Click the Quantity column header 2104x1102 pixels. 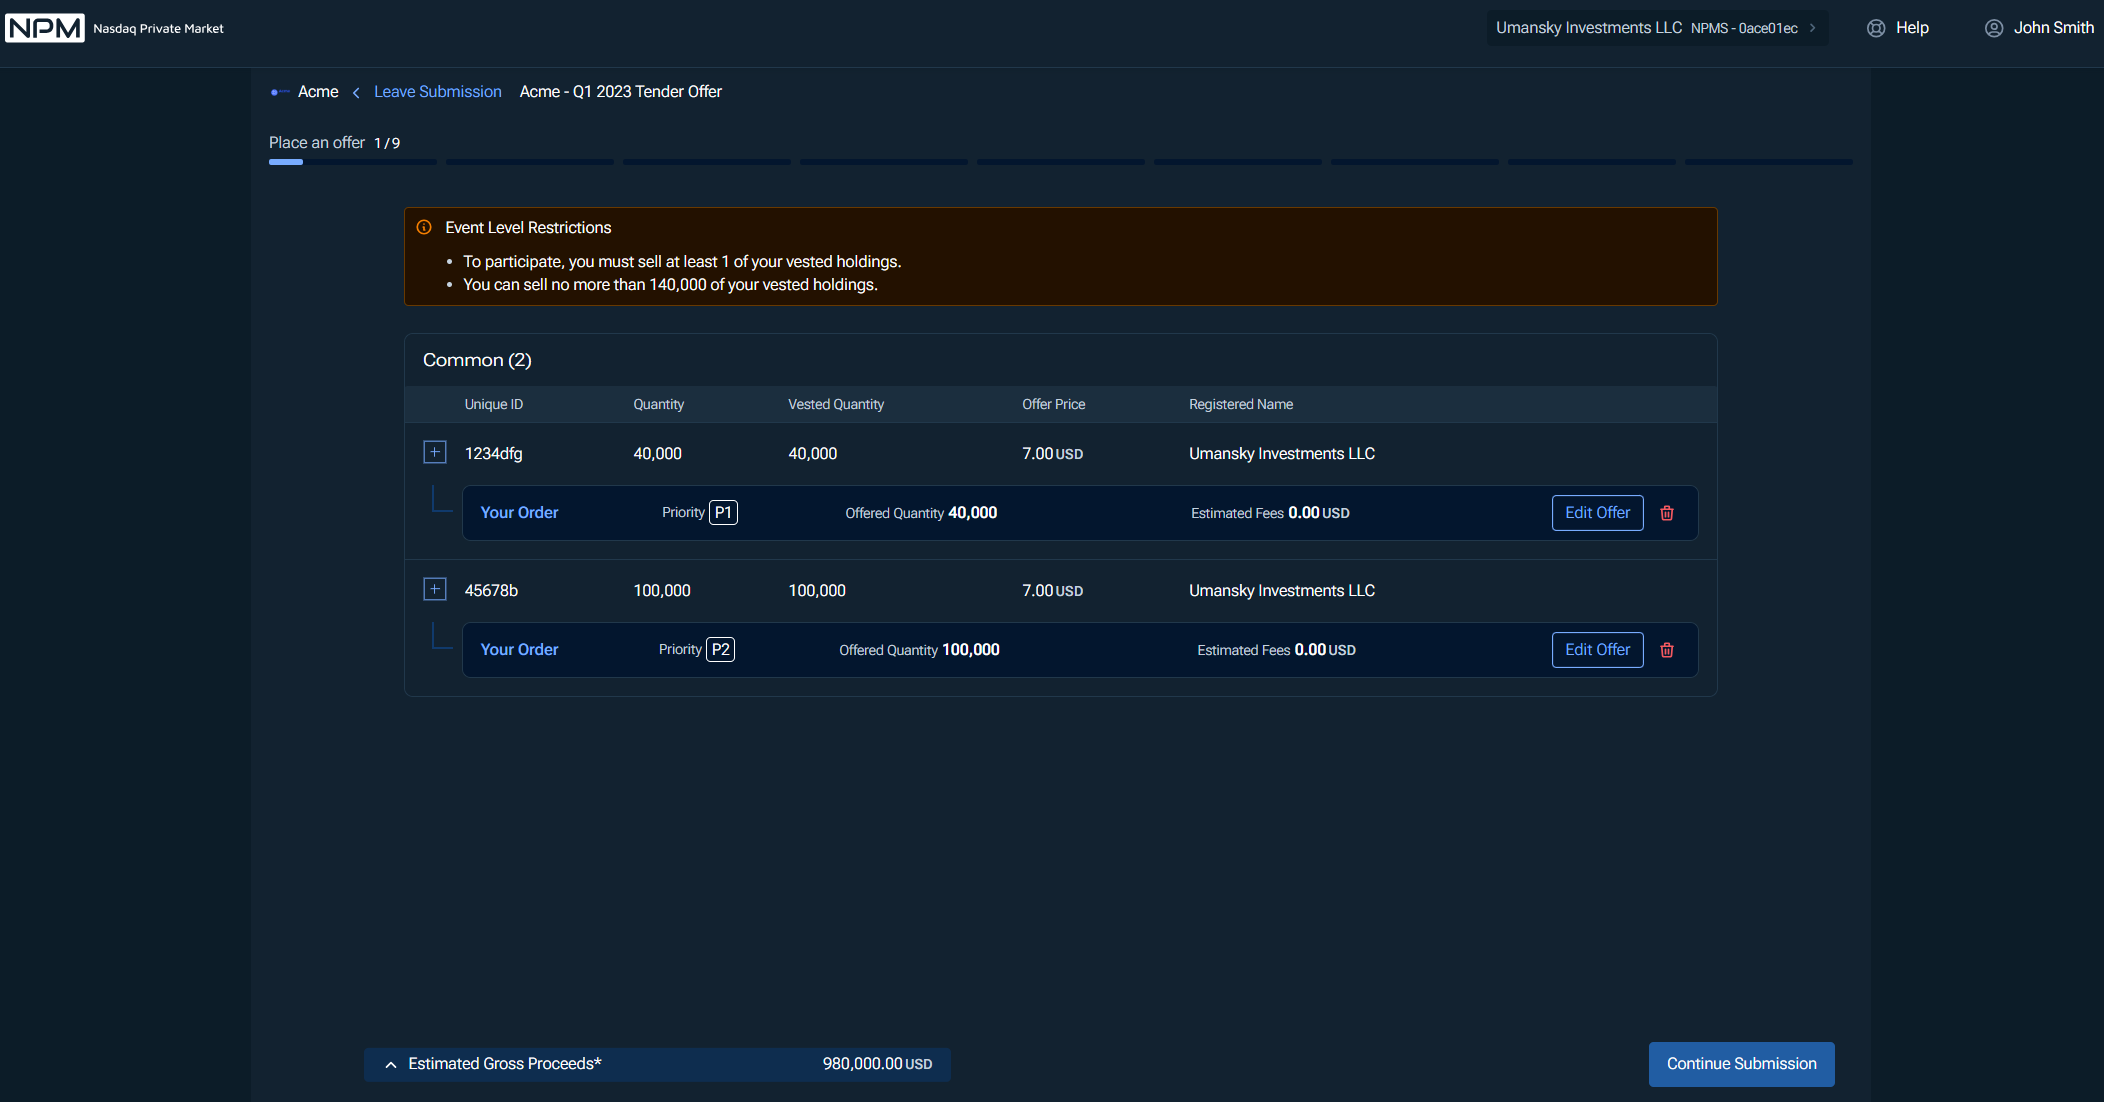click(x=659, y=404)
